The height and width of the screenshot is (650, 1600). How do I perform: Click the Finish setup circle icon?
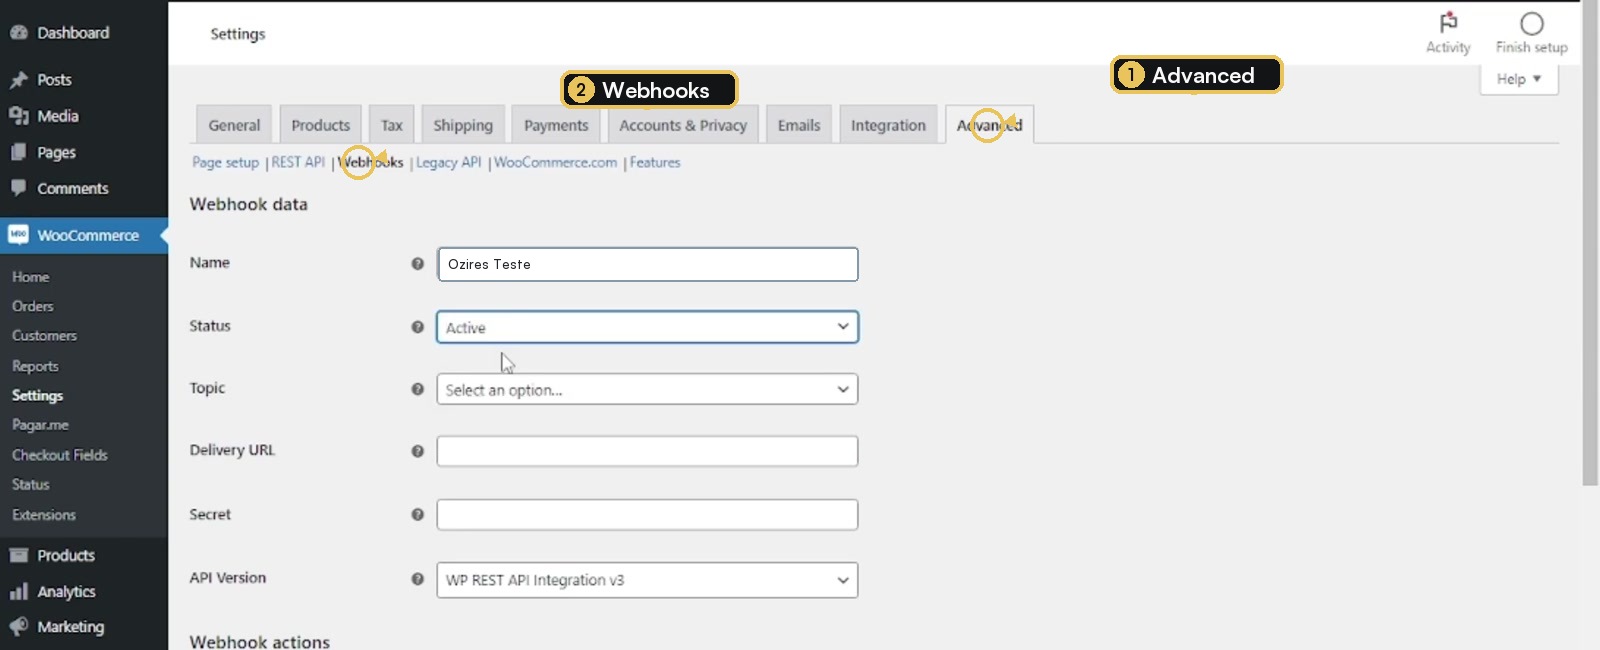tap(1531, 23)
